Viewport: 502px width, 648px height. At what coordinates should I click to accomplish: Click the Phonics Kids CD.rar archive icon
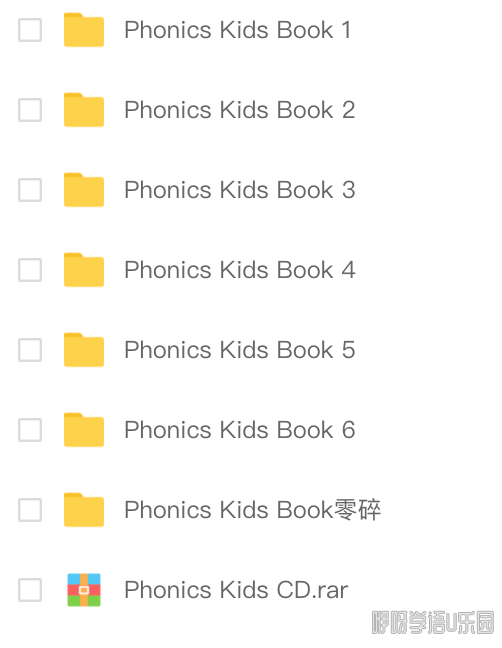coord(84,590)
